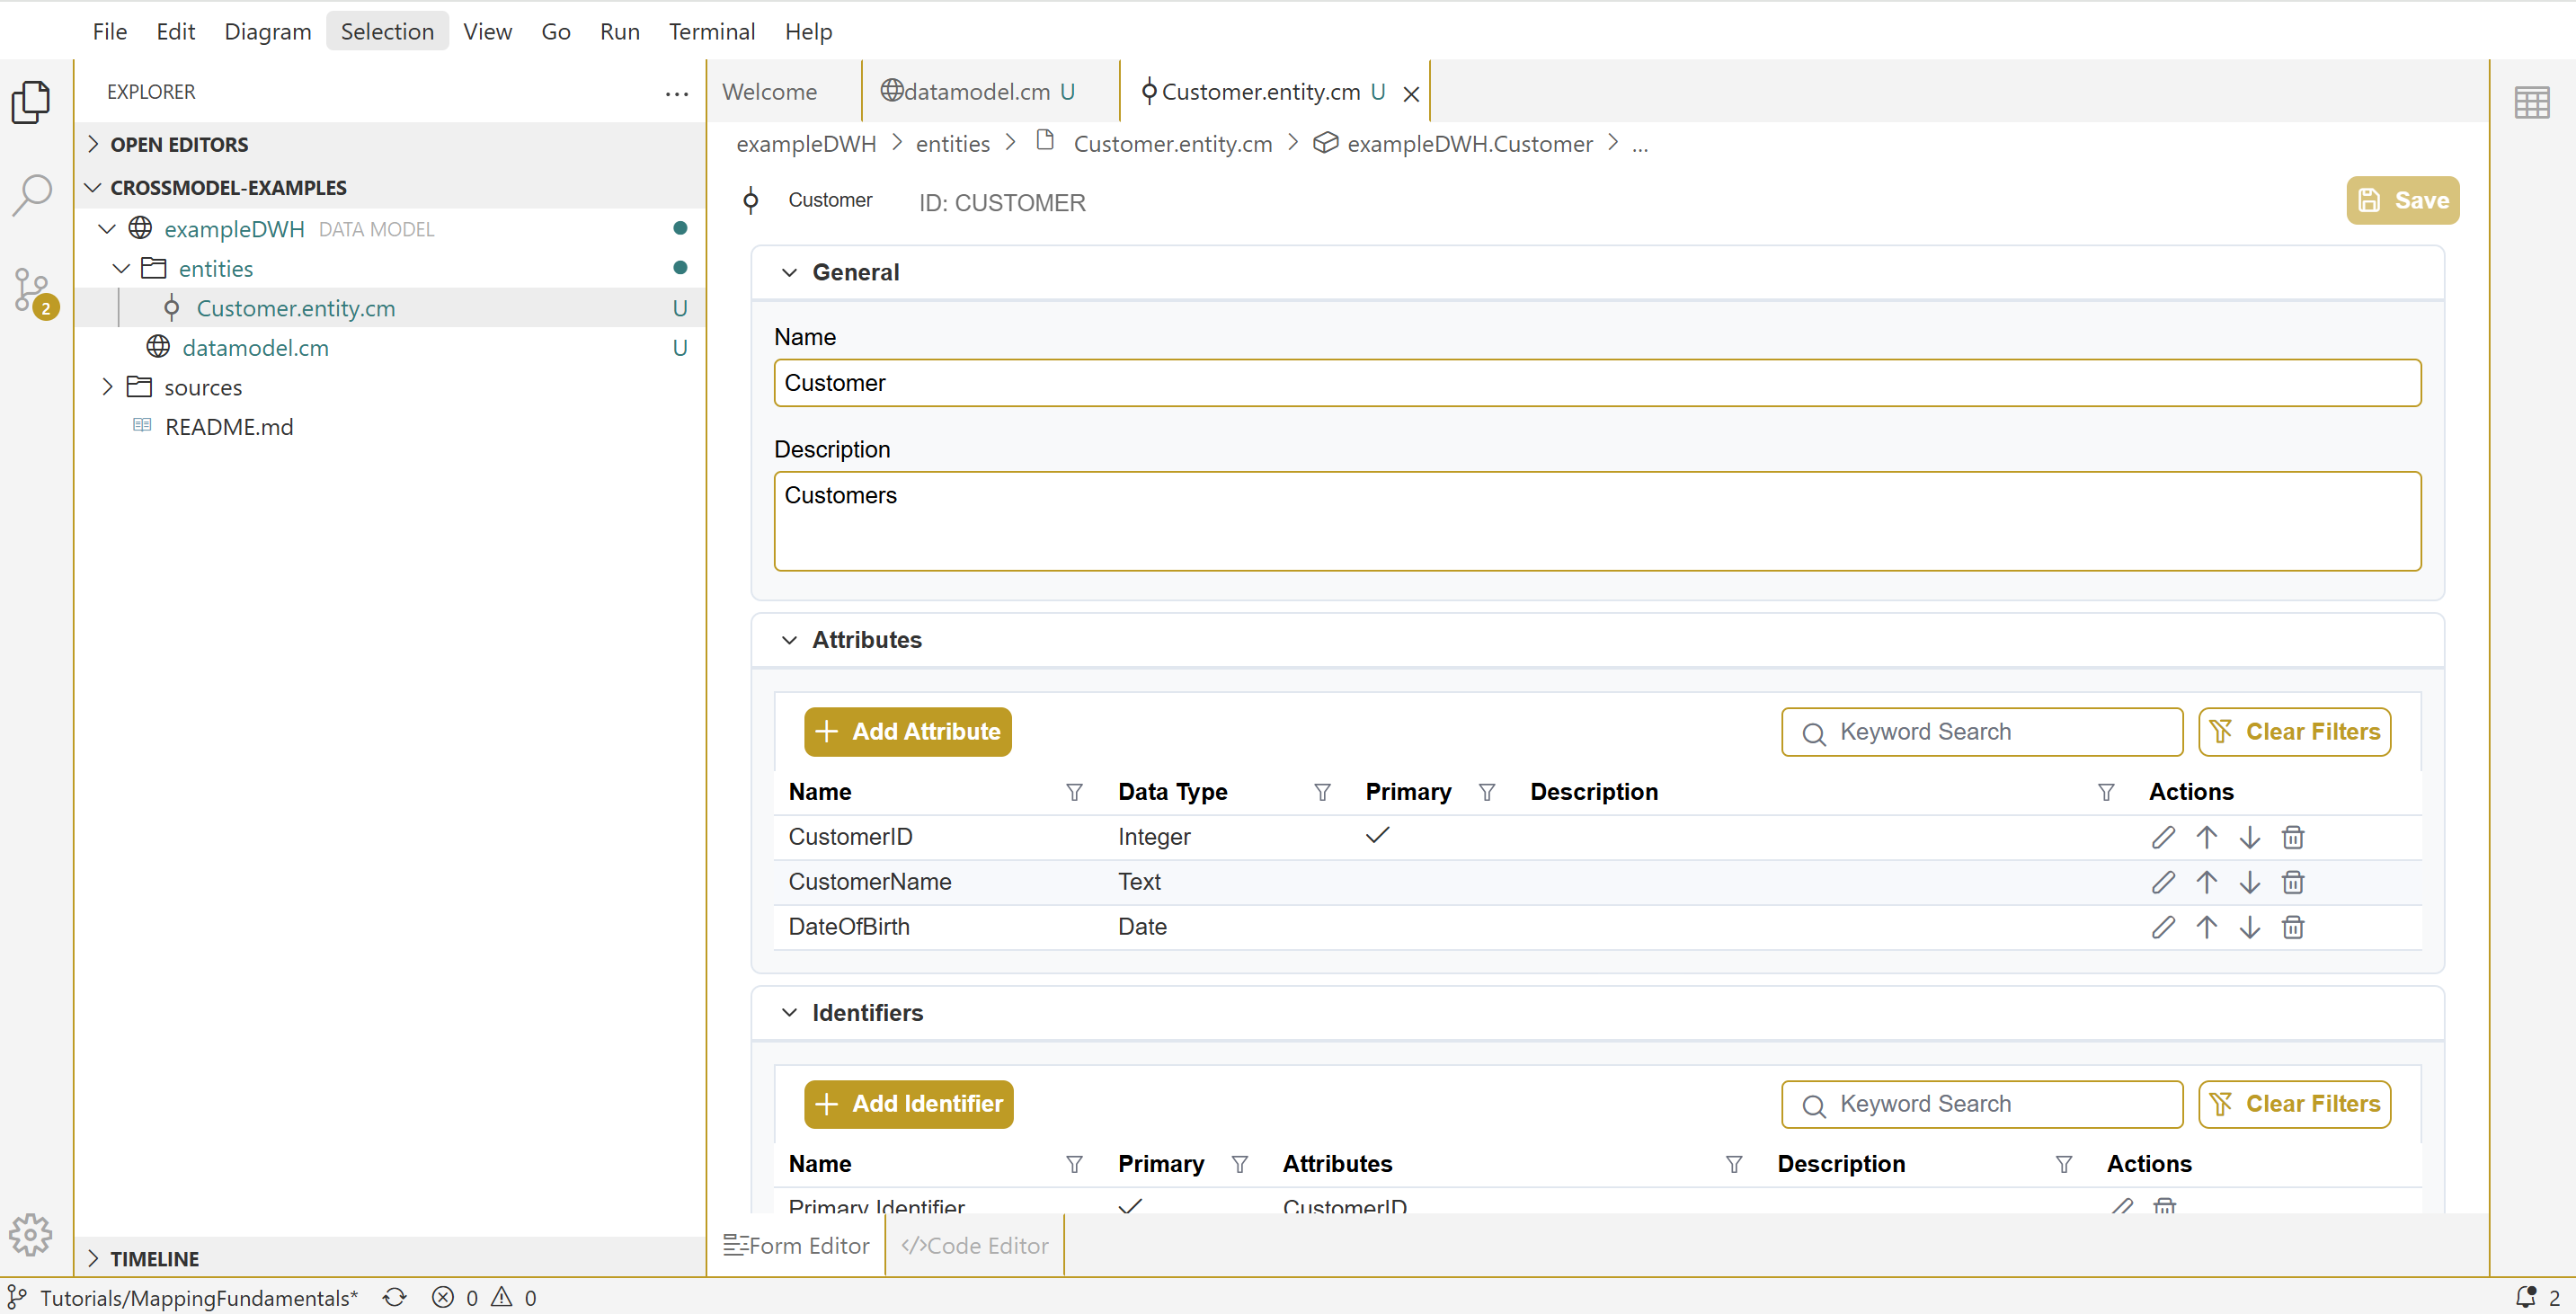Toggle CustomerID primary checkmark
Viewport: 2576px width, 1314px height.
tap(1377, 836)
